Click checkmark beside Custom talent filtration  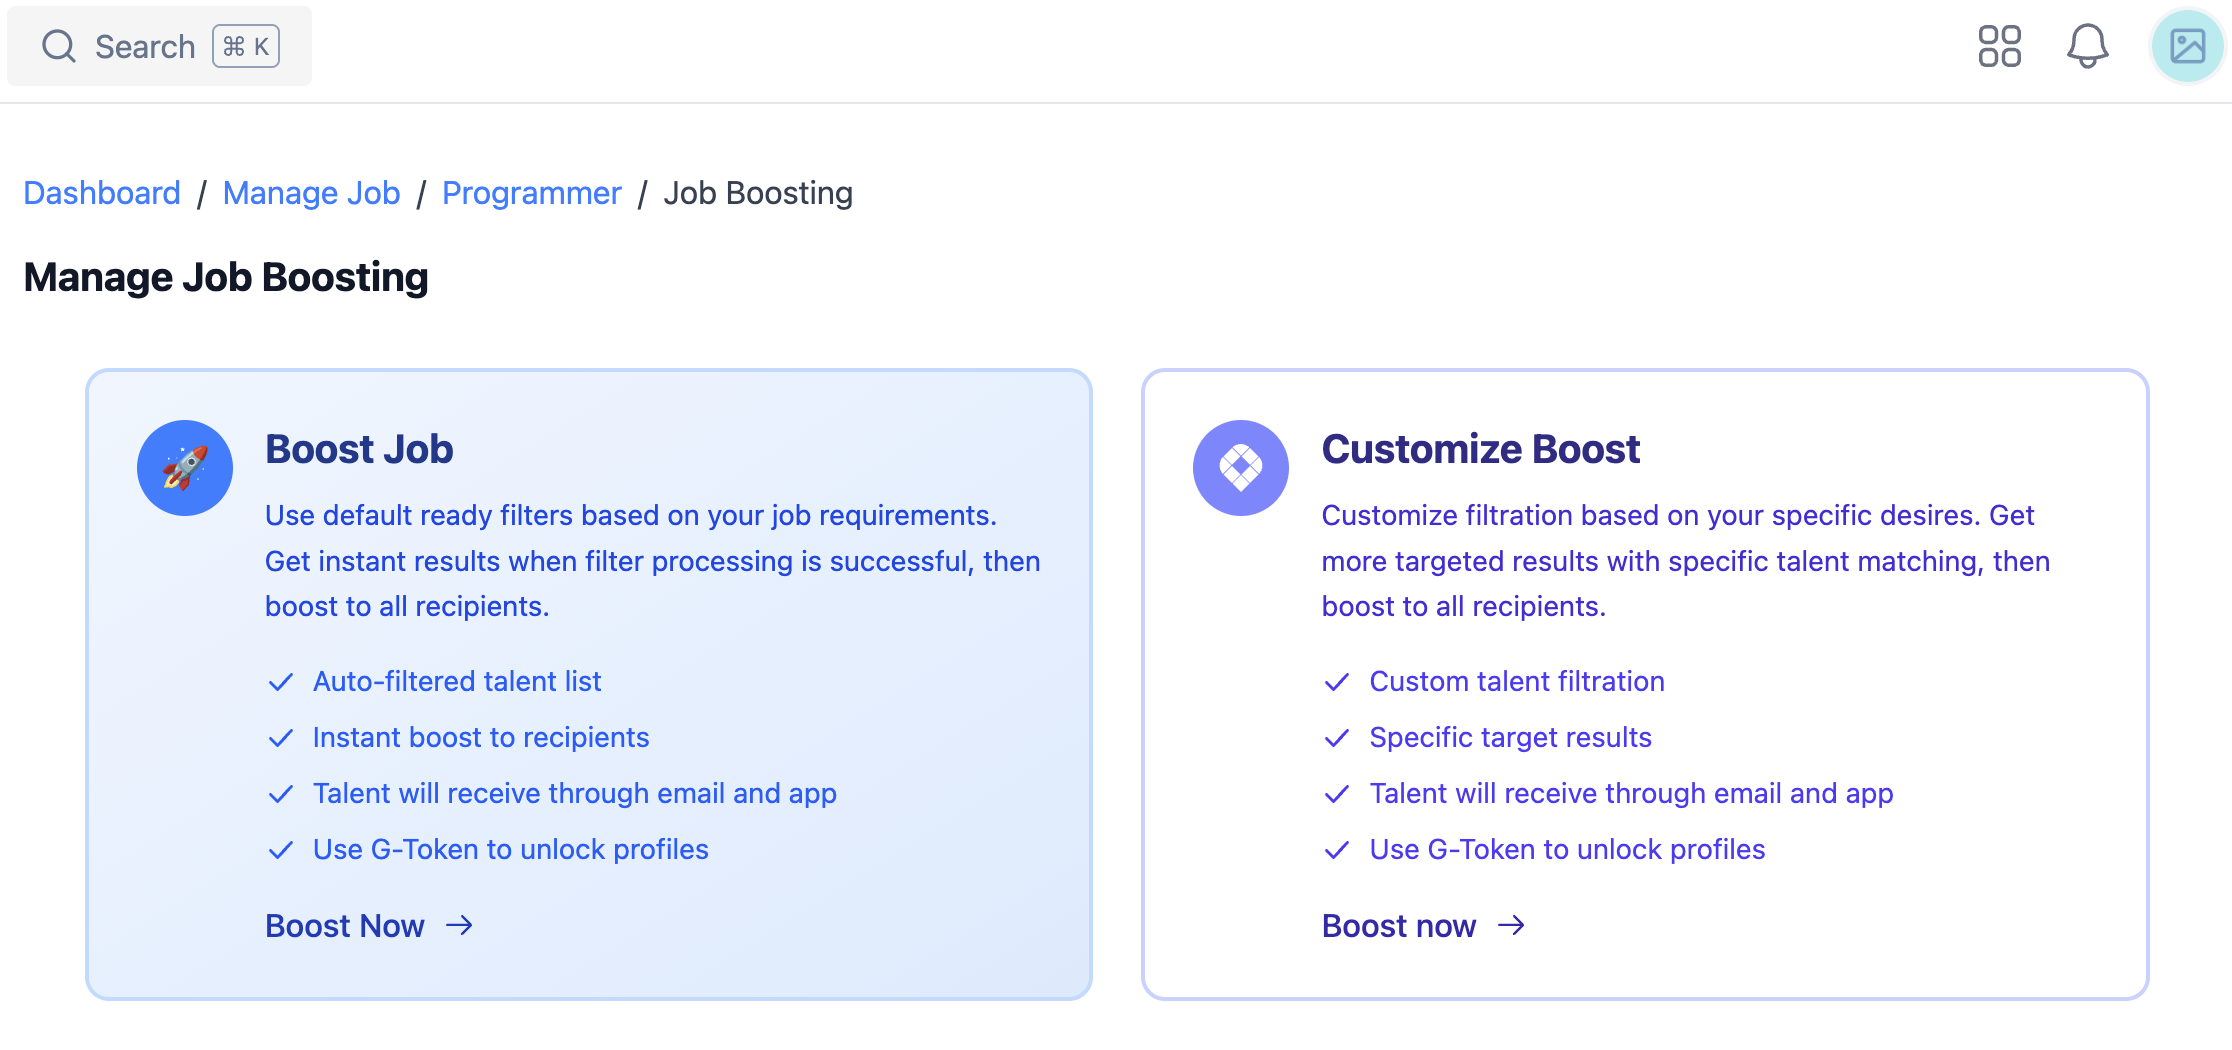tap(1337, 682)
